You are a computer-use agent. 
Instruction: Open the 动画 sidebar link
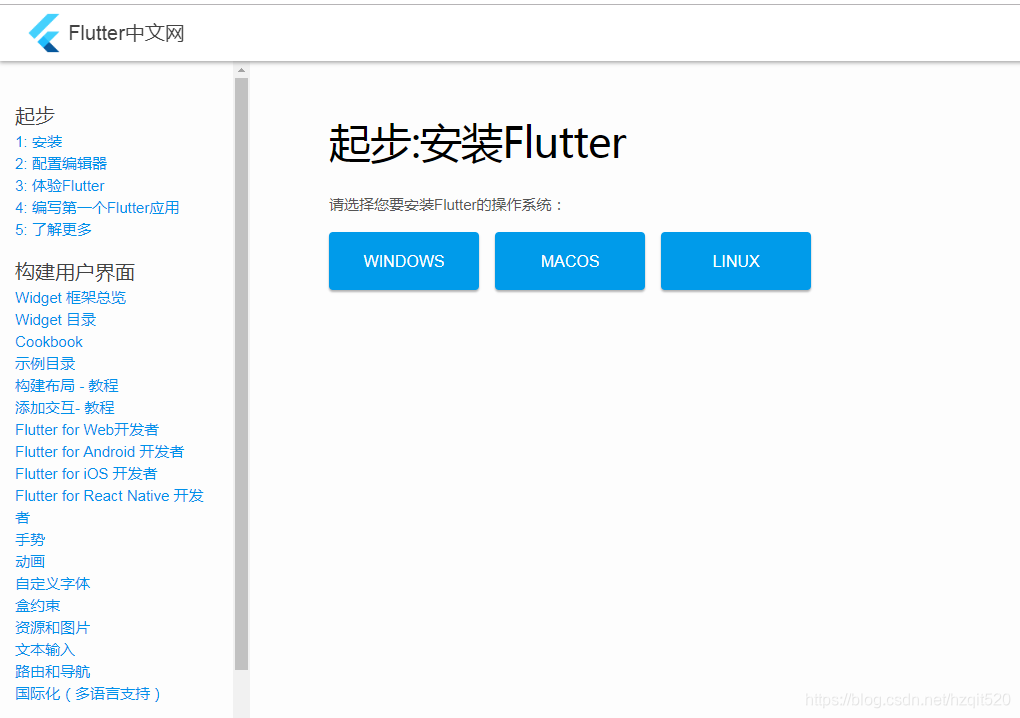click(31, 562)
